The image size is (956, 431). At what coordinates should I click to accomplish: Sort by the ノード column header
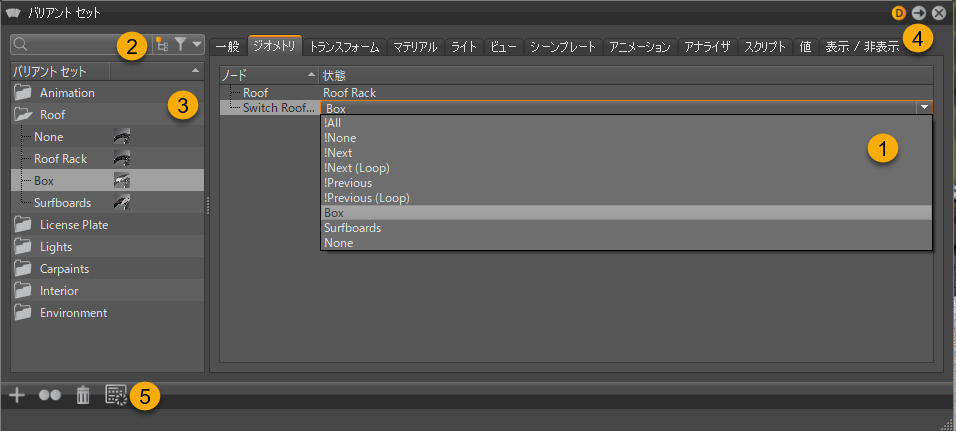click(x=269, y=76)
